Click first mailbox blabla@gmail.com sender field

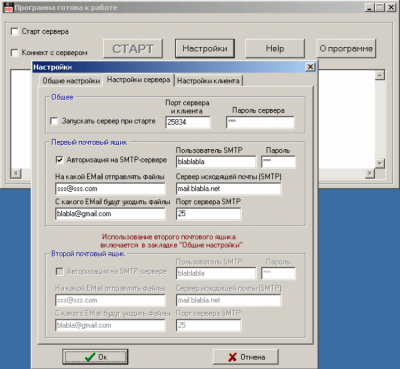tap(110, 214)
